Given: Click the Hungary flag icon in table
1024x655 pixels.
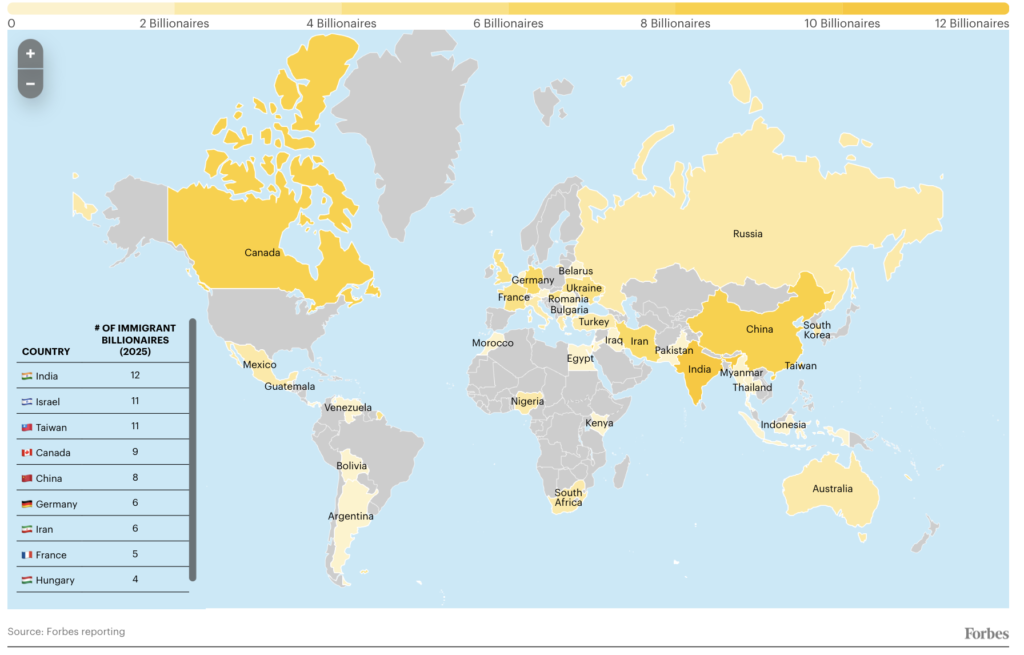Looking at the screenshot, I should tap(26, 581).
